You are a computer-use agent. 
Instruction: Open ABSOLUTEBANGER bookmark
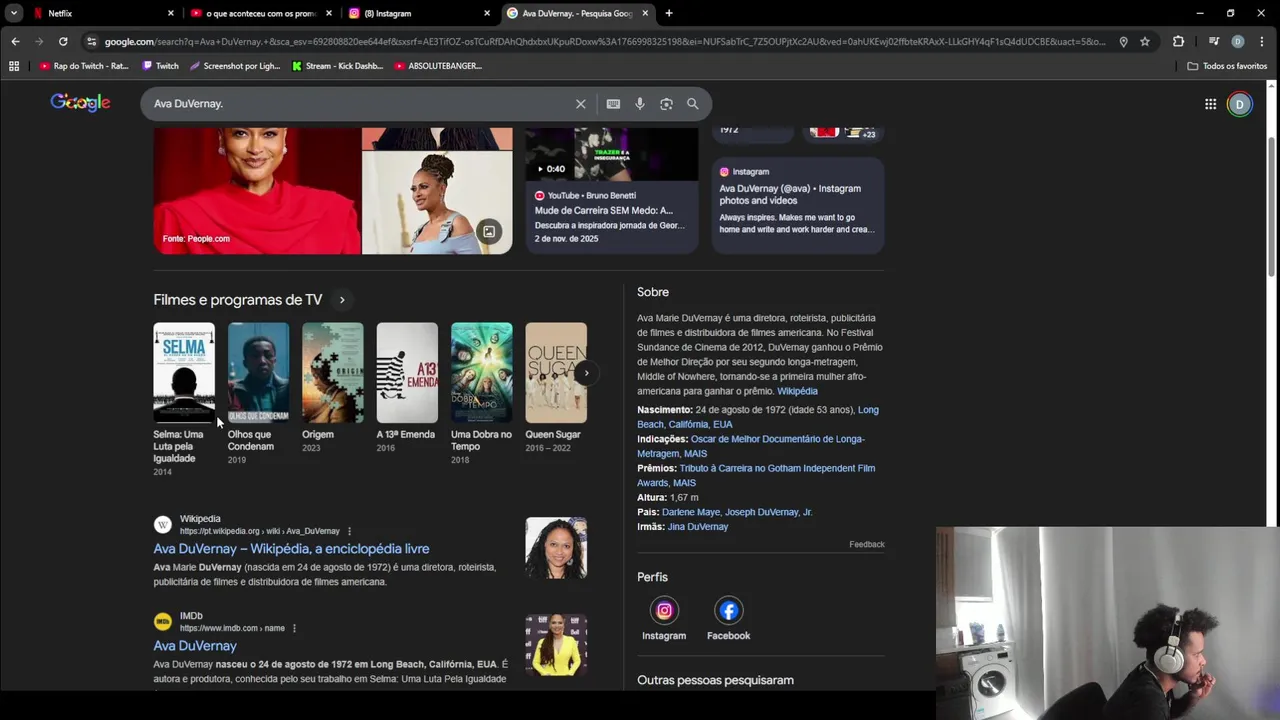[438, 66]
